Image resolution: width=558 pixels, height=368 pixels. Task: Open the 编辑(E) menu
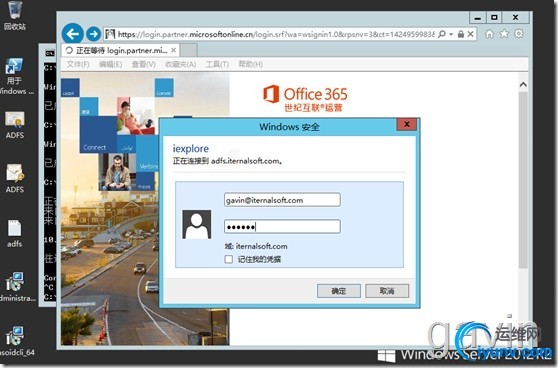point(110,64)
